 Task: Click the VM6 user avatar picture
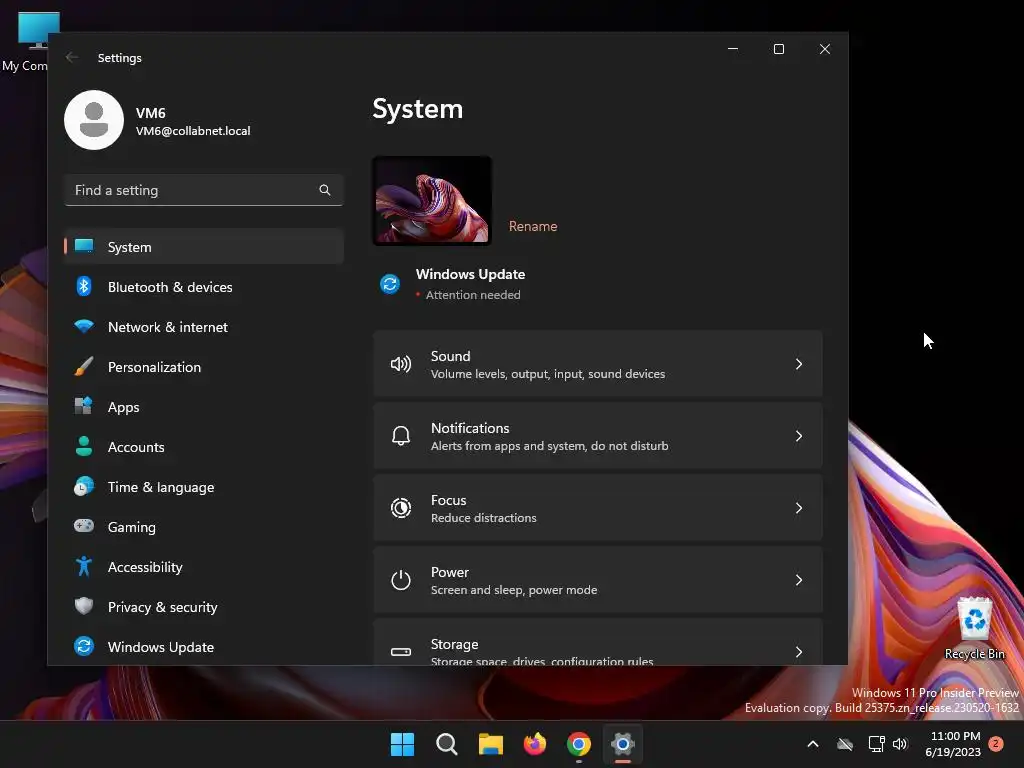click(94, 120)
